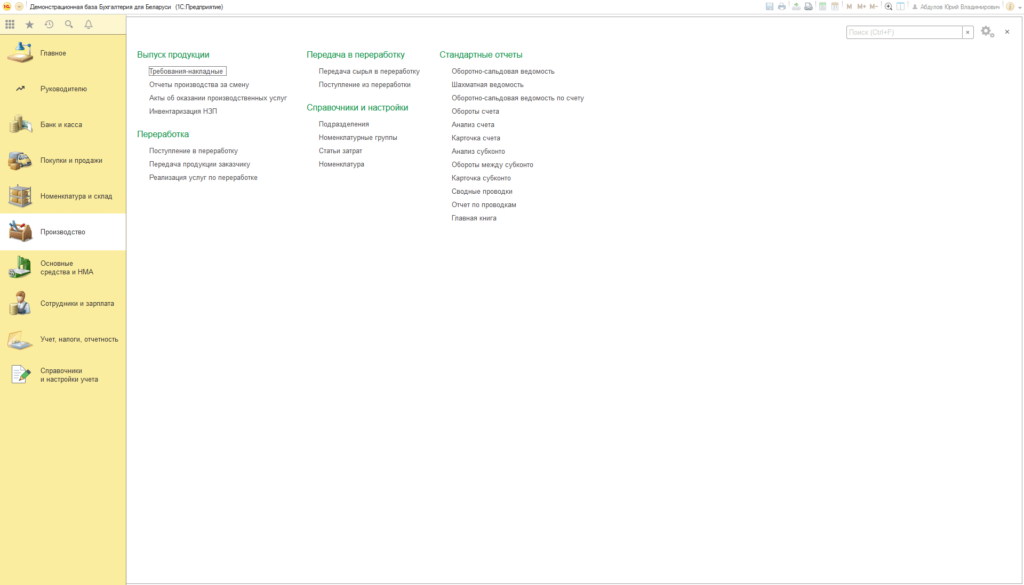Open navigation settings gear icon
This screenshot has height=585, width=1024.
tap(987, 31)
